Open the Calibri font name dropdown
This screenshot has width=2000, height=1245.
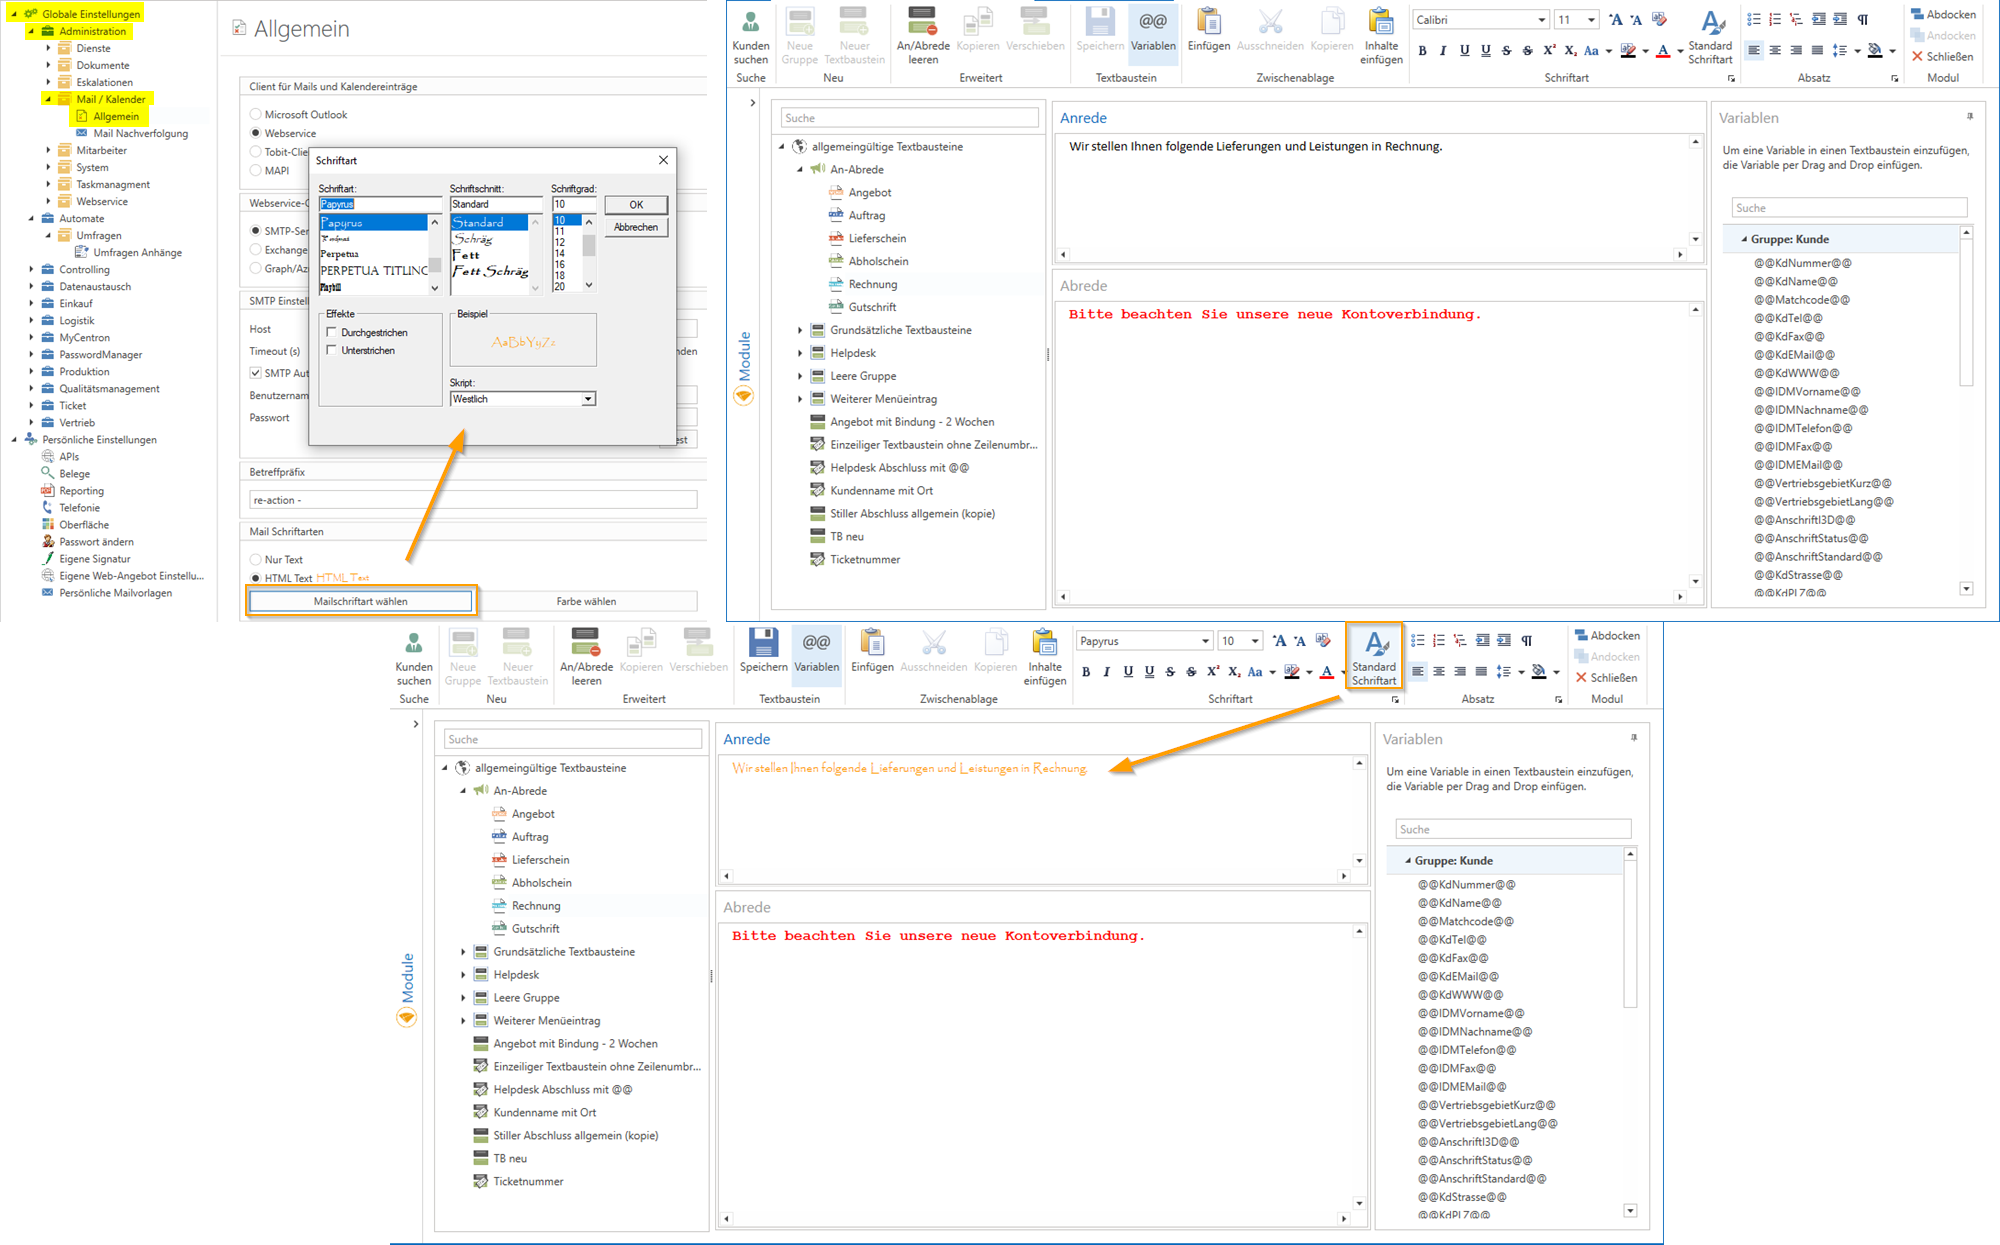1541,20
